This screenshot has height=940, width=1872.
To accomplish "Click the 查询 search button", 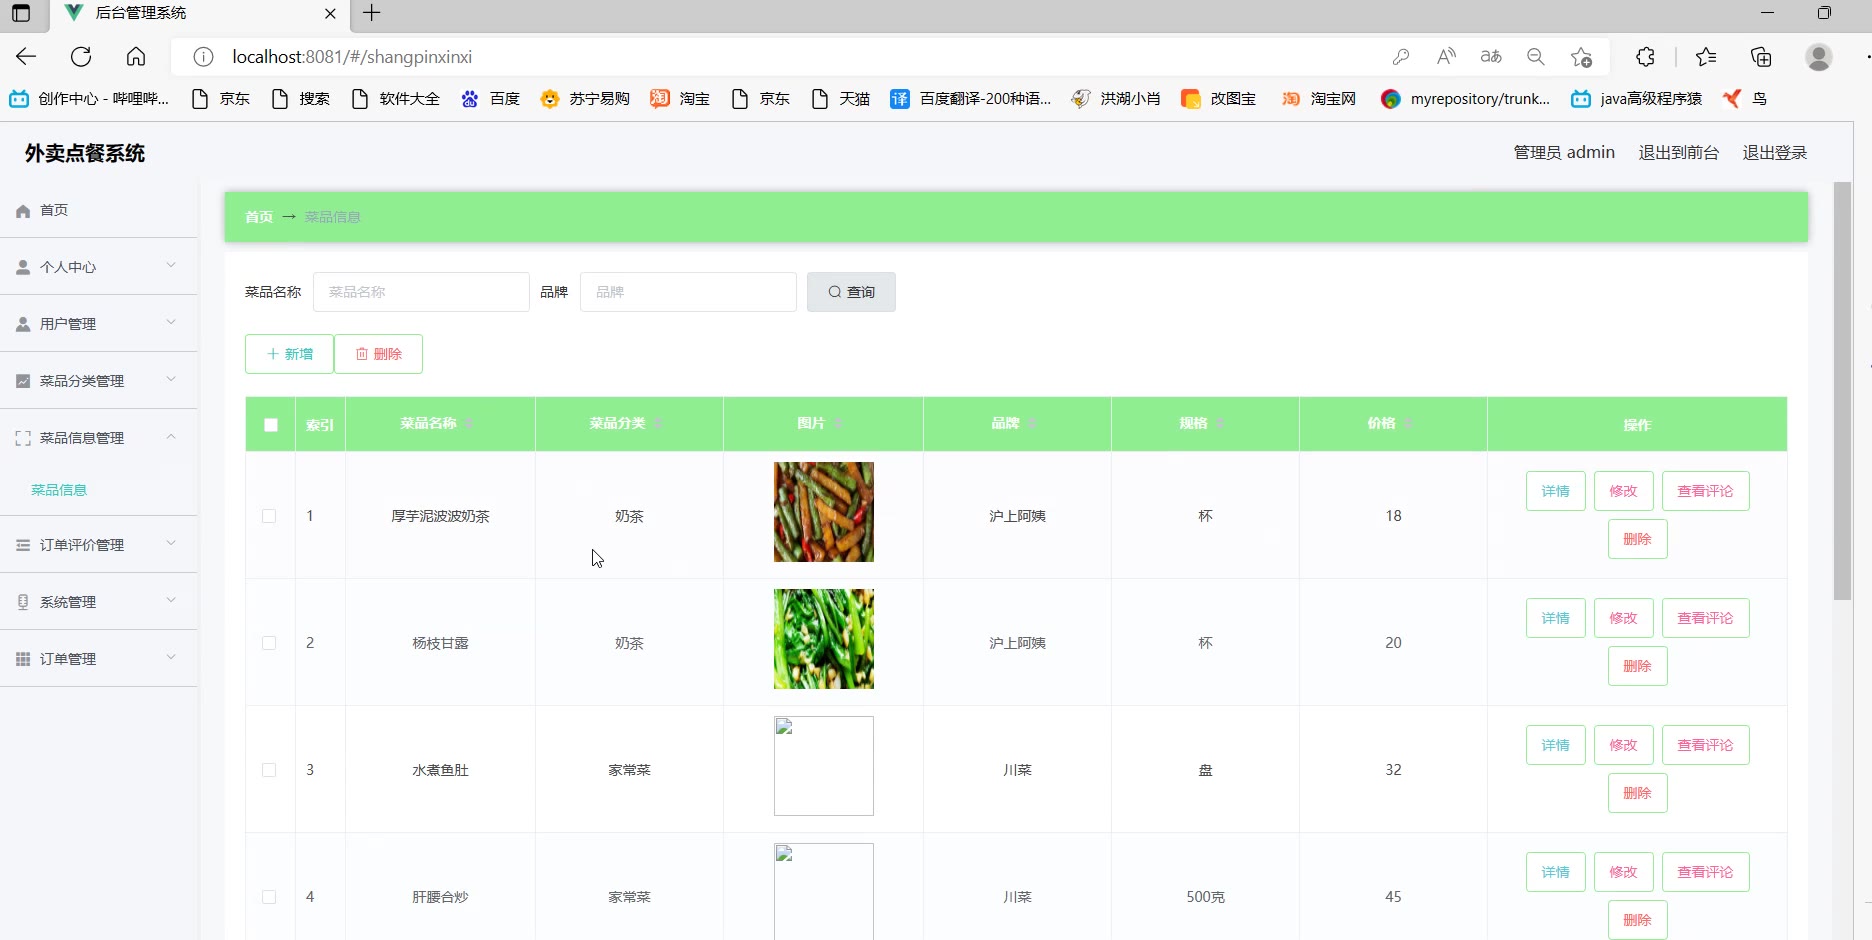I will (x=851, y=292).
